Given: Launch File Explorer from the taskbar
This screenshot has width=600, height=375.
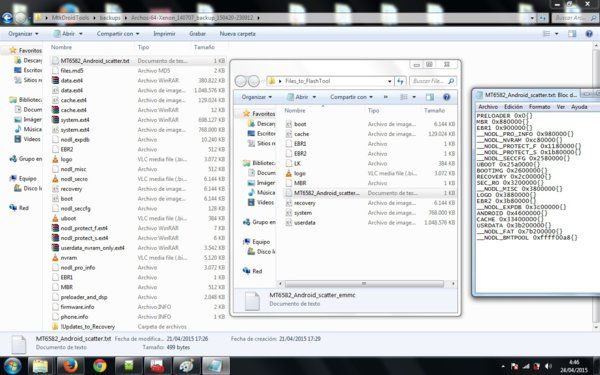Looking at the screenshot, I should pos(41,366).
